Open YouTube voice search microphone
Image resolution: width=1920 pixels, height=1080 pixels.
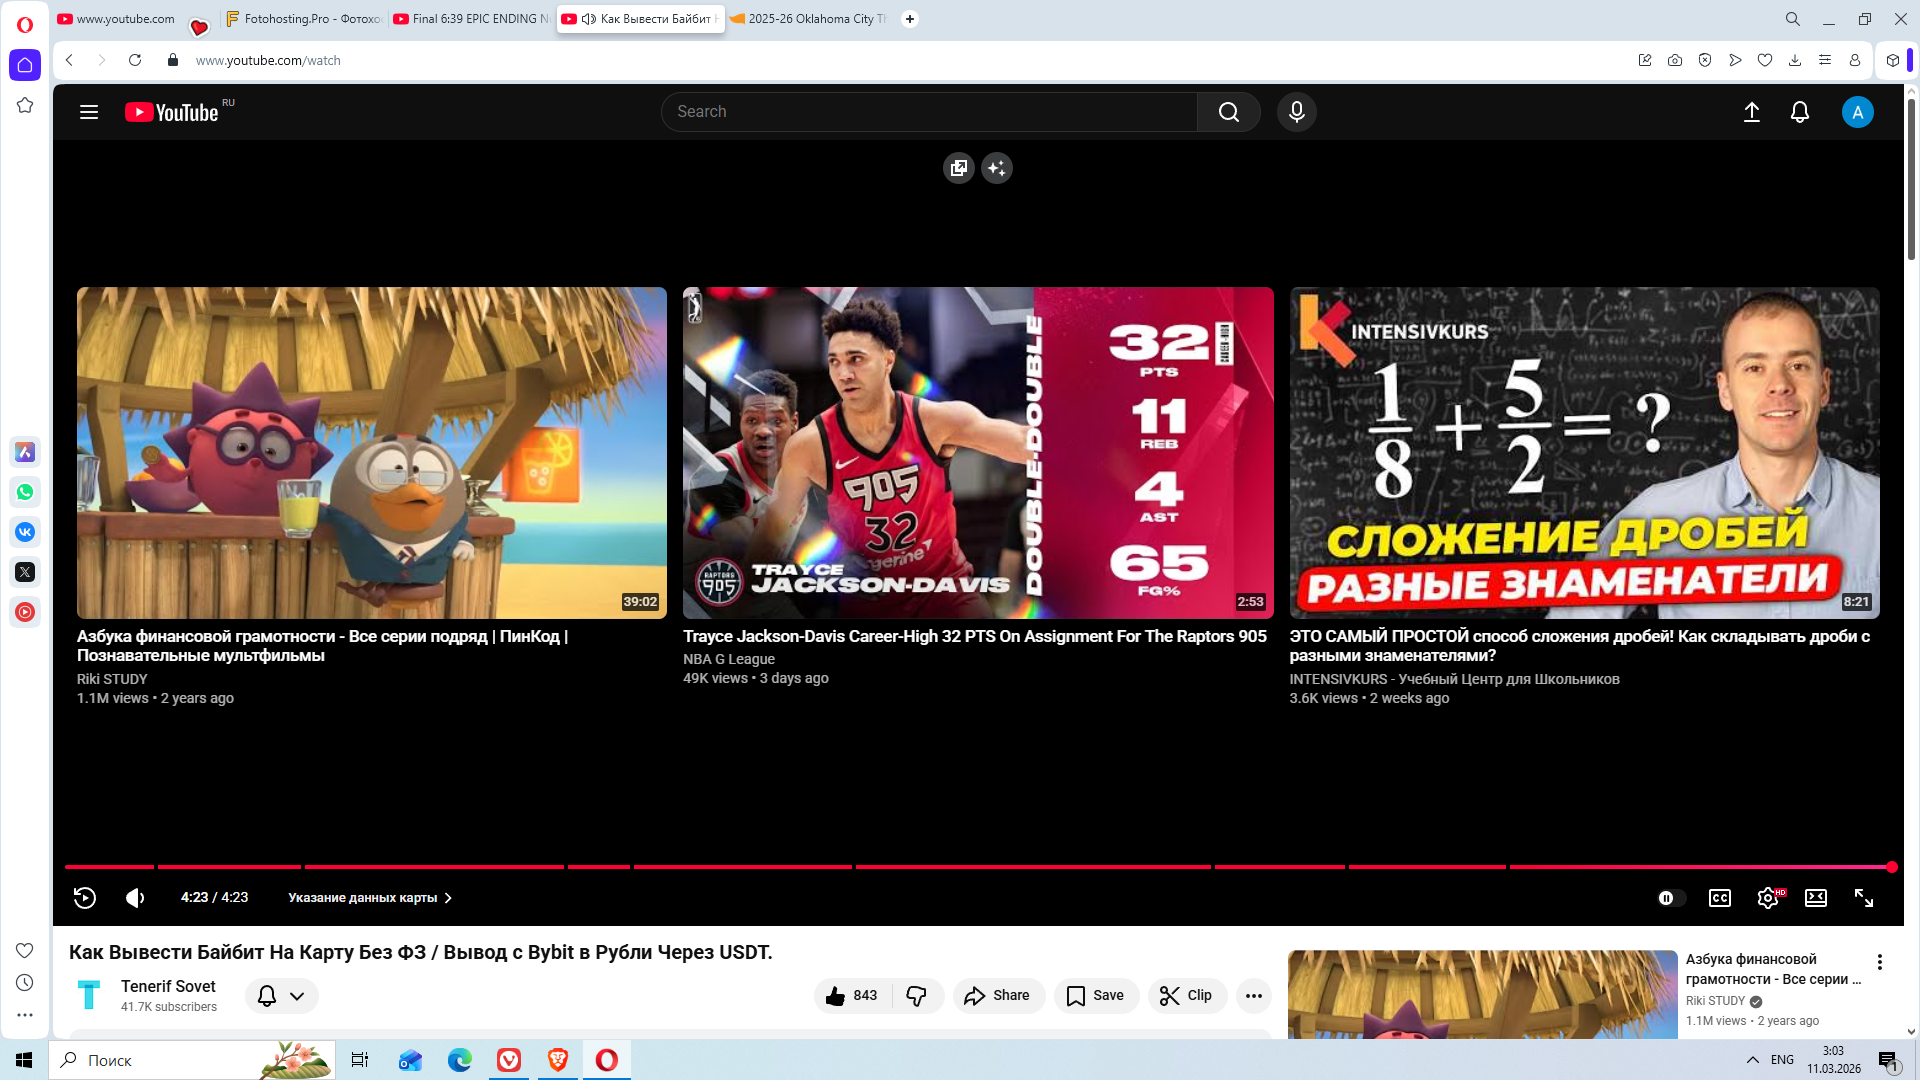click(1296, 112)
